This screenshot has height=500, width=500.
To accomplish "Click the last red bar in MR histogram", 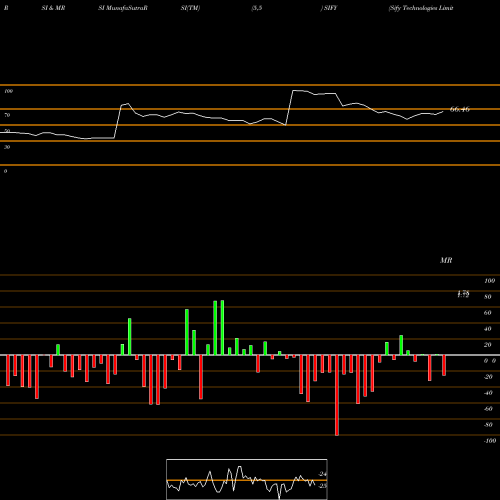I will coord(444,365).
